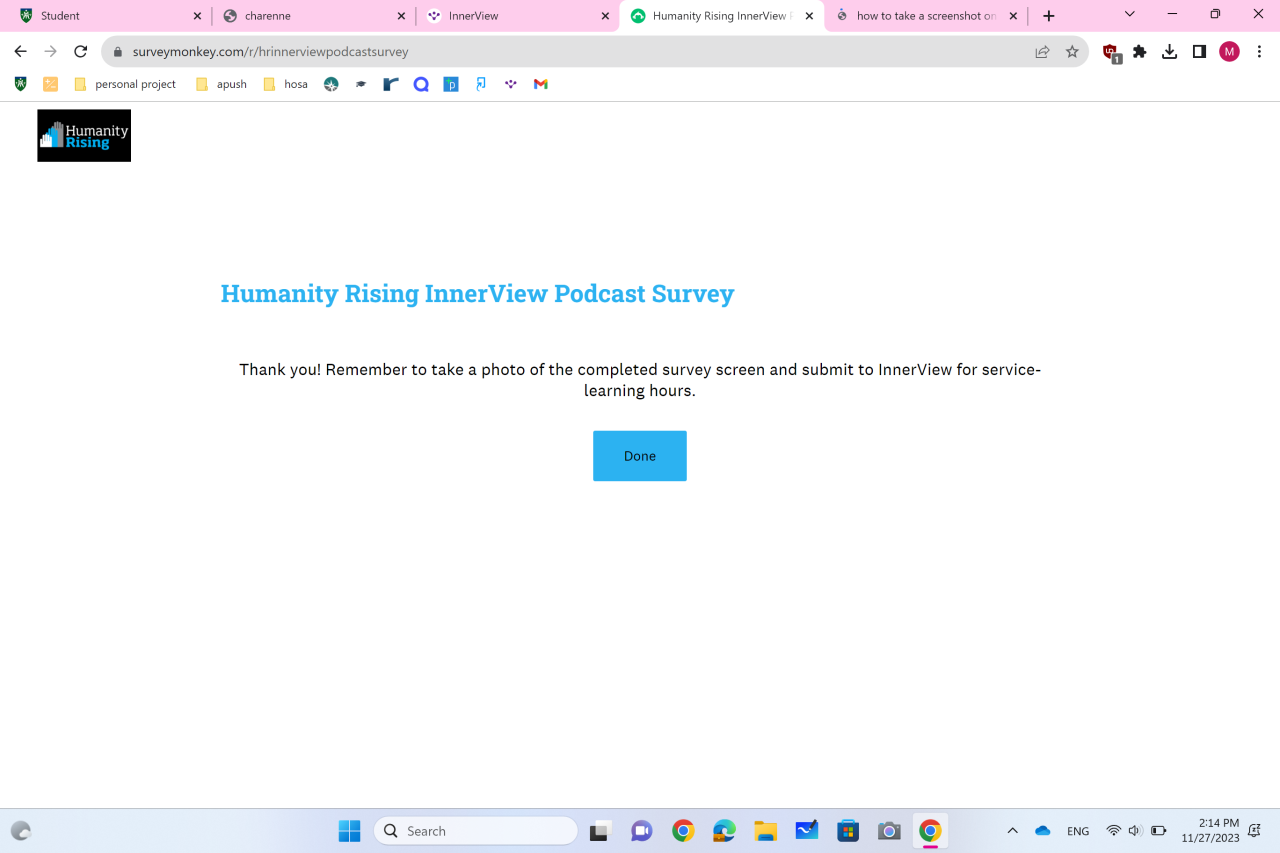The height and width of the screenshot is (853, 1280).
Task: Open the blue 'p' square bookmark
Action: [x=451, y=85]
